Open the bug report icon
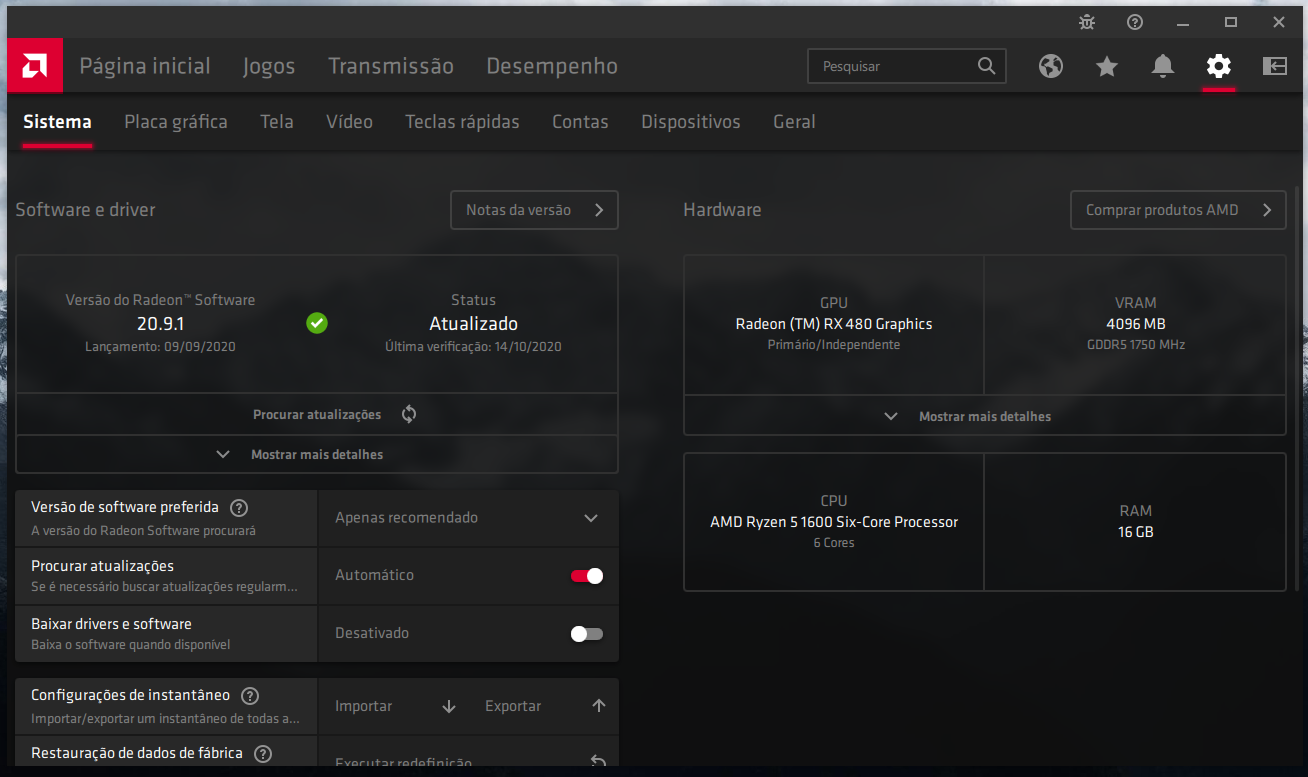This screenshot has height=777, width=1308. pyautogui.click(x=1087, y=22)
